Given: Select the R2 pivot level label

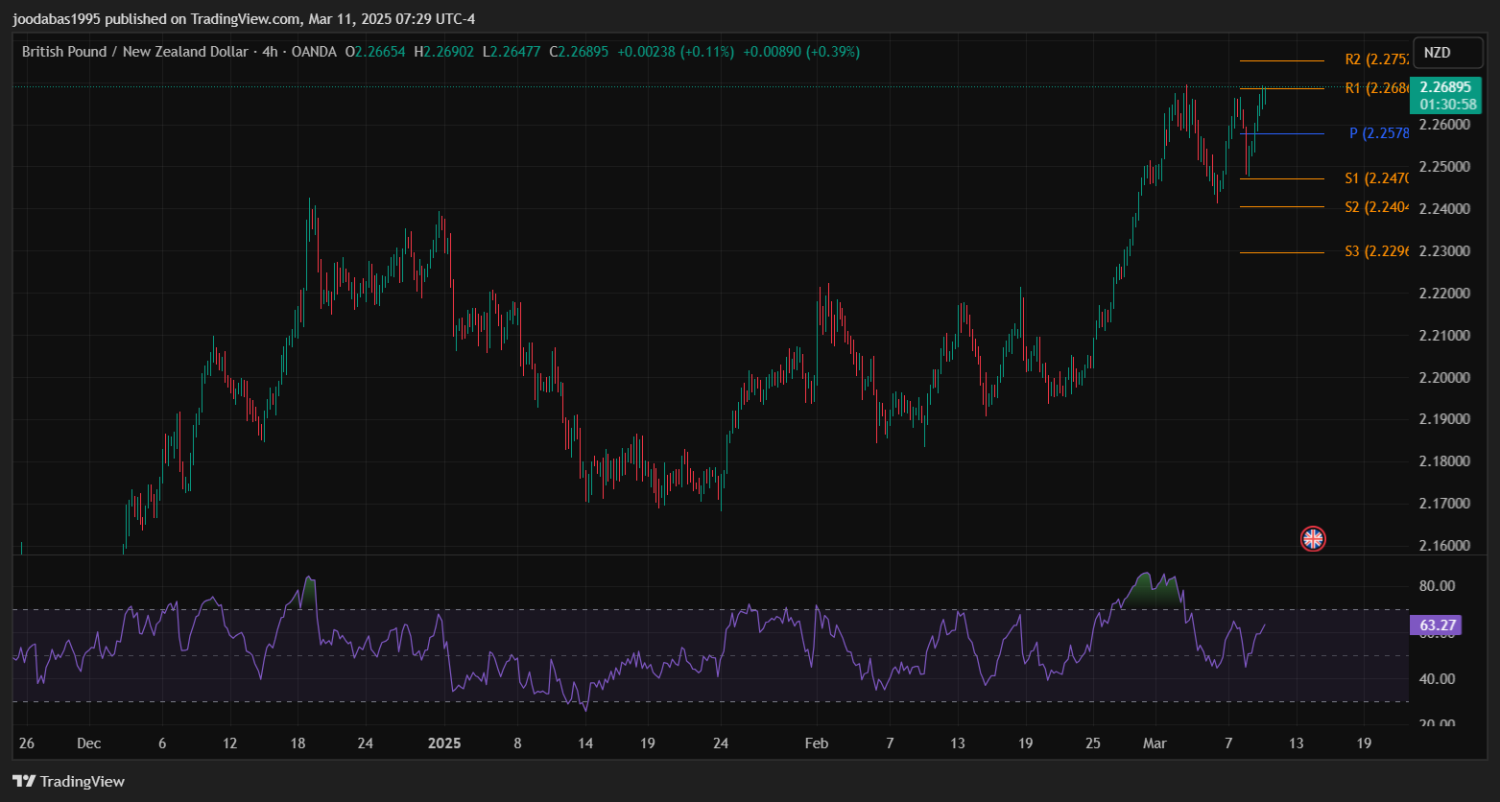Looking at the screenshot, I should point(1377,60).
